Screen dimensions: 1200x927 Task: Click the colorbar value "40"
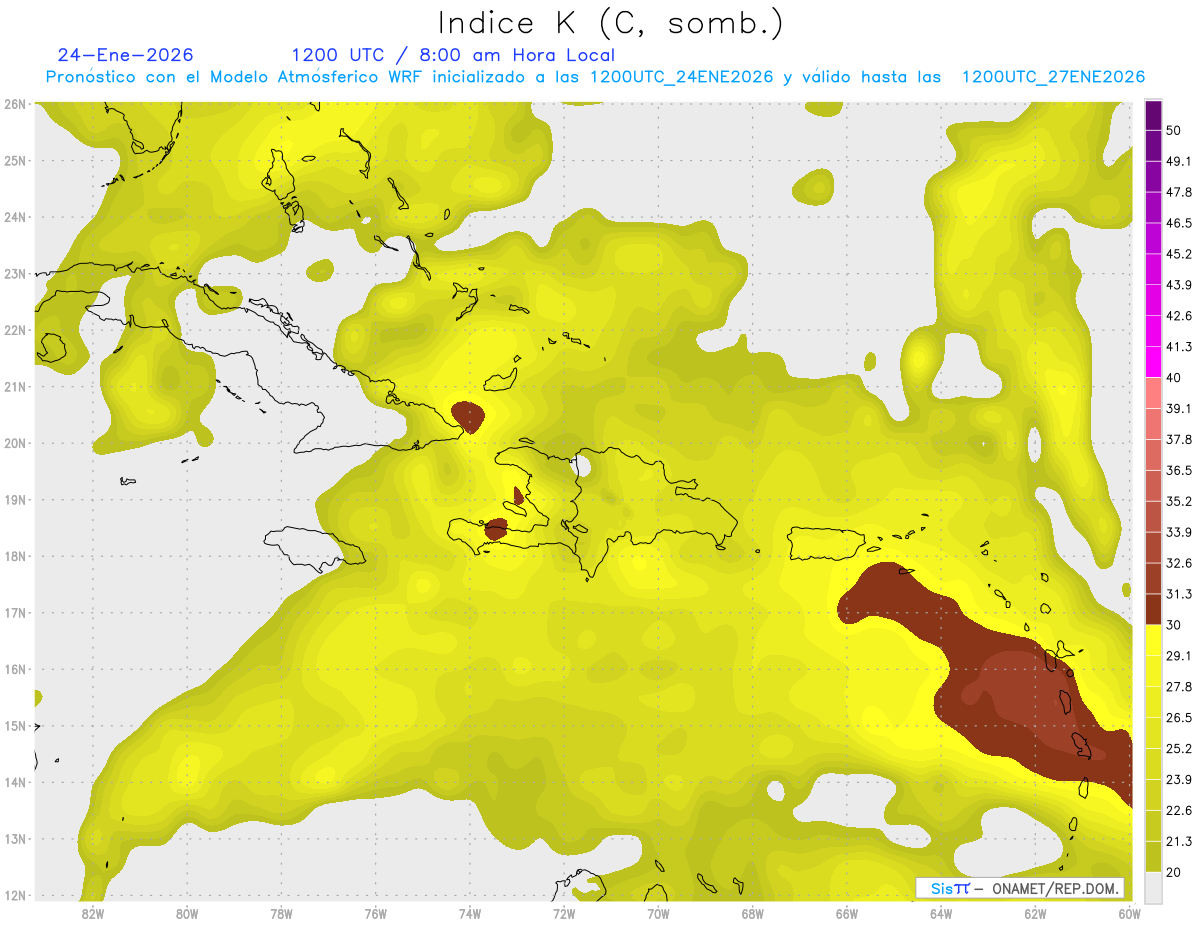coord(1175,377)
